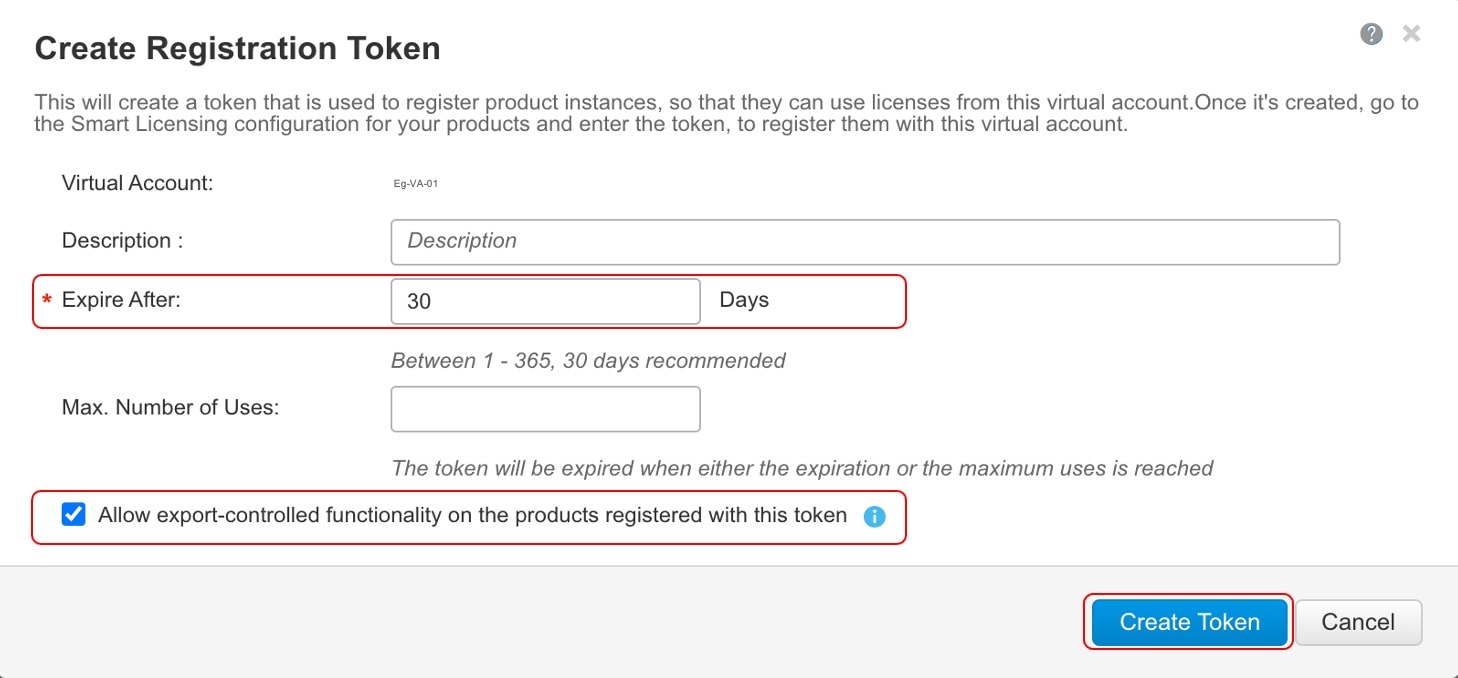Click the 'Allow export-controlled functionality' label text
This screenshot has height=678, width=1458.
point(472,515)
